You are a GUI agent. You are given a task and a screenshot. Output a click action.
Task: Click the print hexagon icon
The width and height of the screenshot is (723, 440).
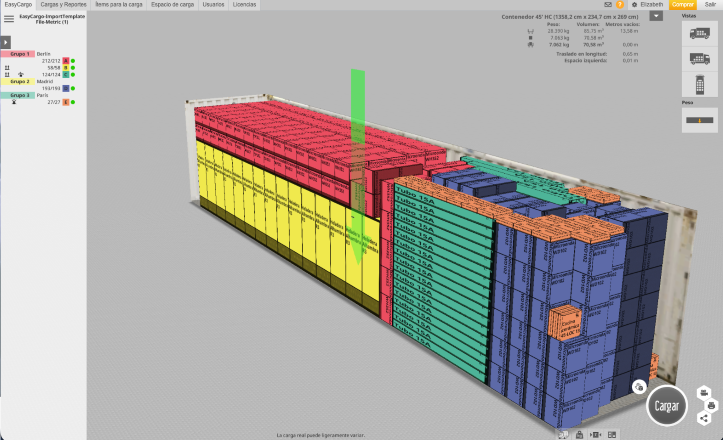(x=711, y=405)
